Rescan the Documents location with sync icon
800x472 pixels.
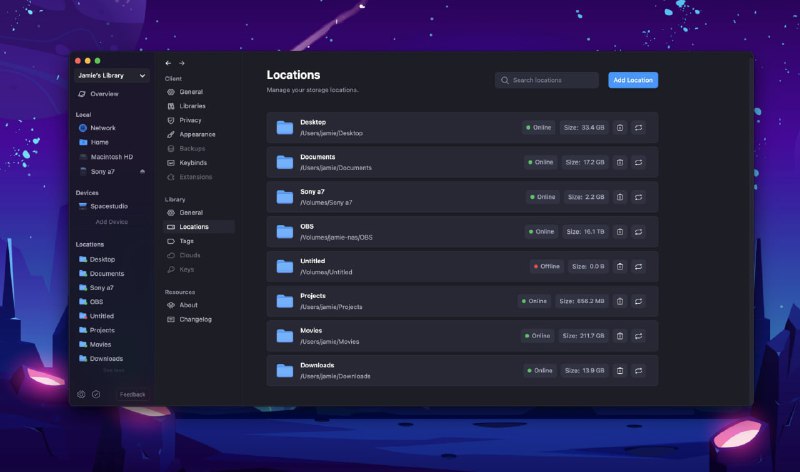pyautogui.click(x=639, y=162)
